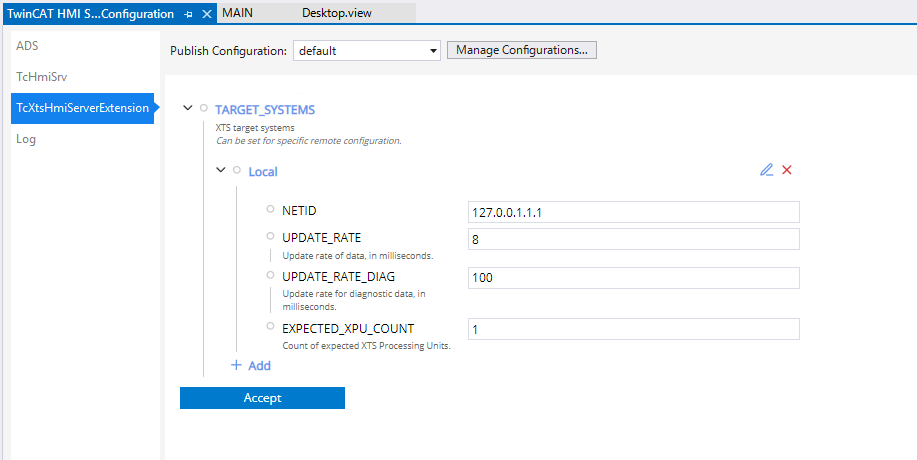Viewport: 917px width, 460px height.
Task: Click the NETID label
Action: point(299,210)
